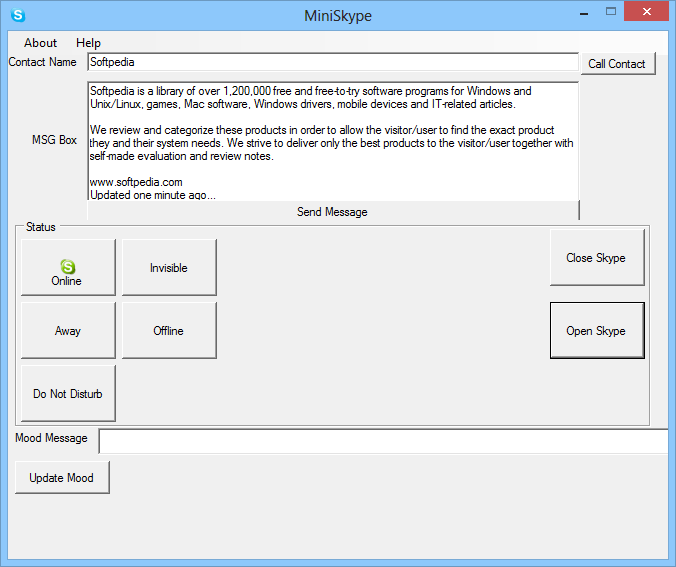Send the message with Send Message button
The width and height of the screenshot is (676, 567).
pos(333,212)
